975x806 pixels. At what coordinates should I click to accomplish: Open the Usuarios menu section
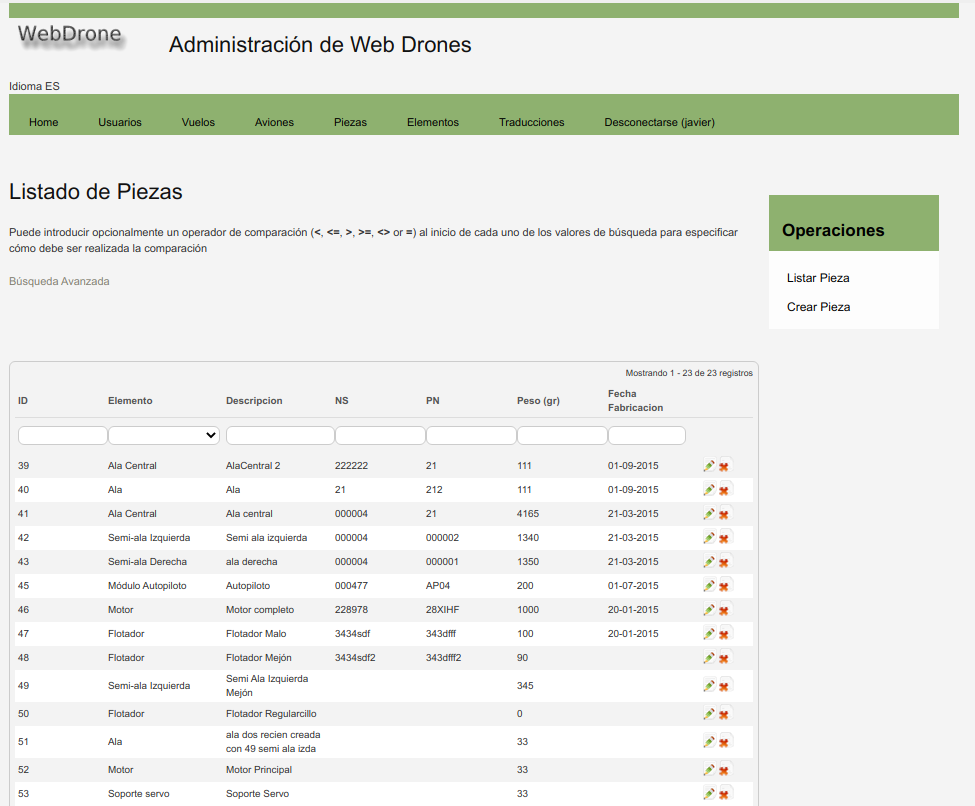pyautogui.click(x=120, y=122)
